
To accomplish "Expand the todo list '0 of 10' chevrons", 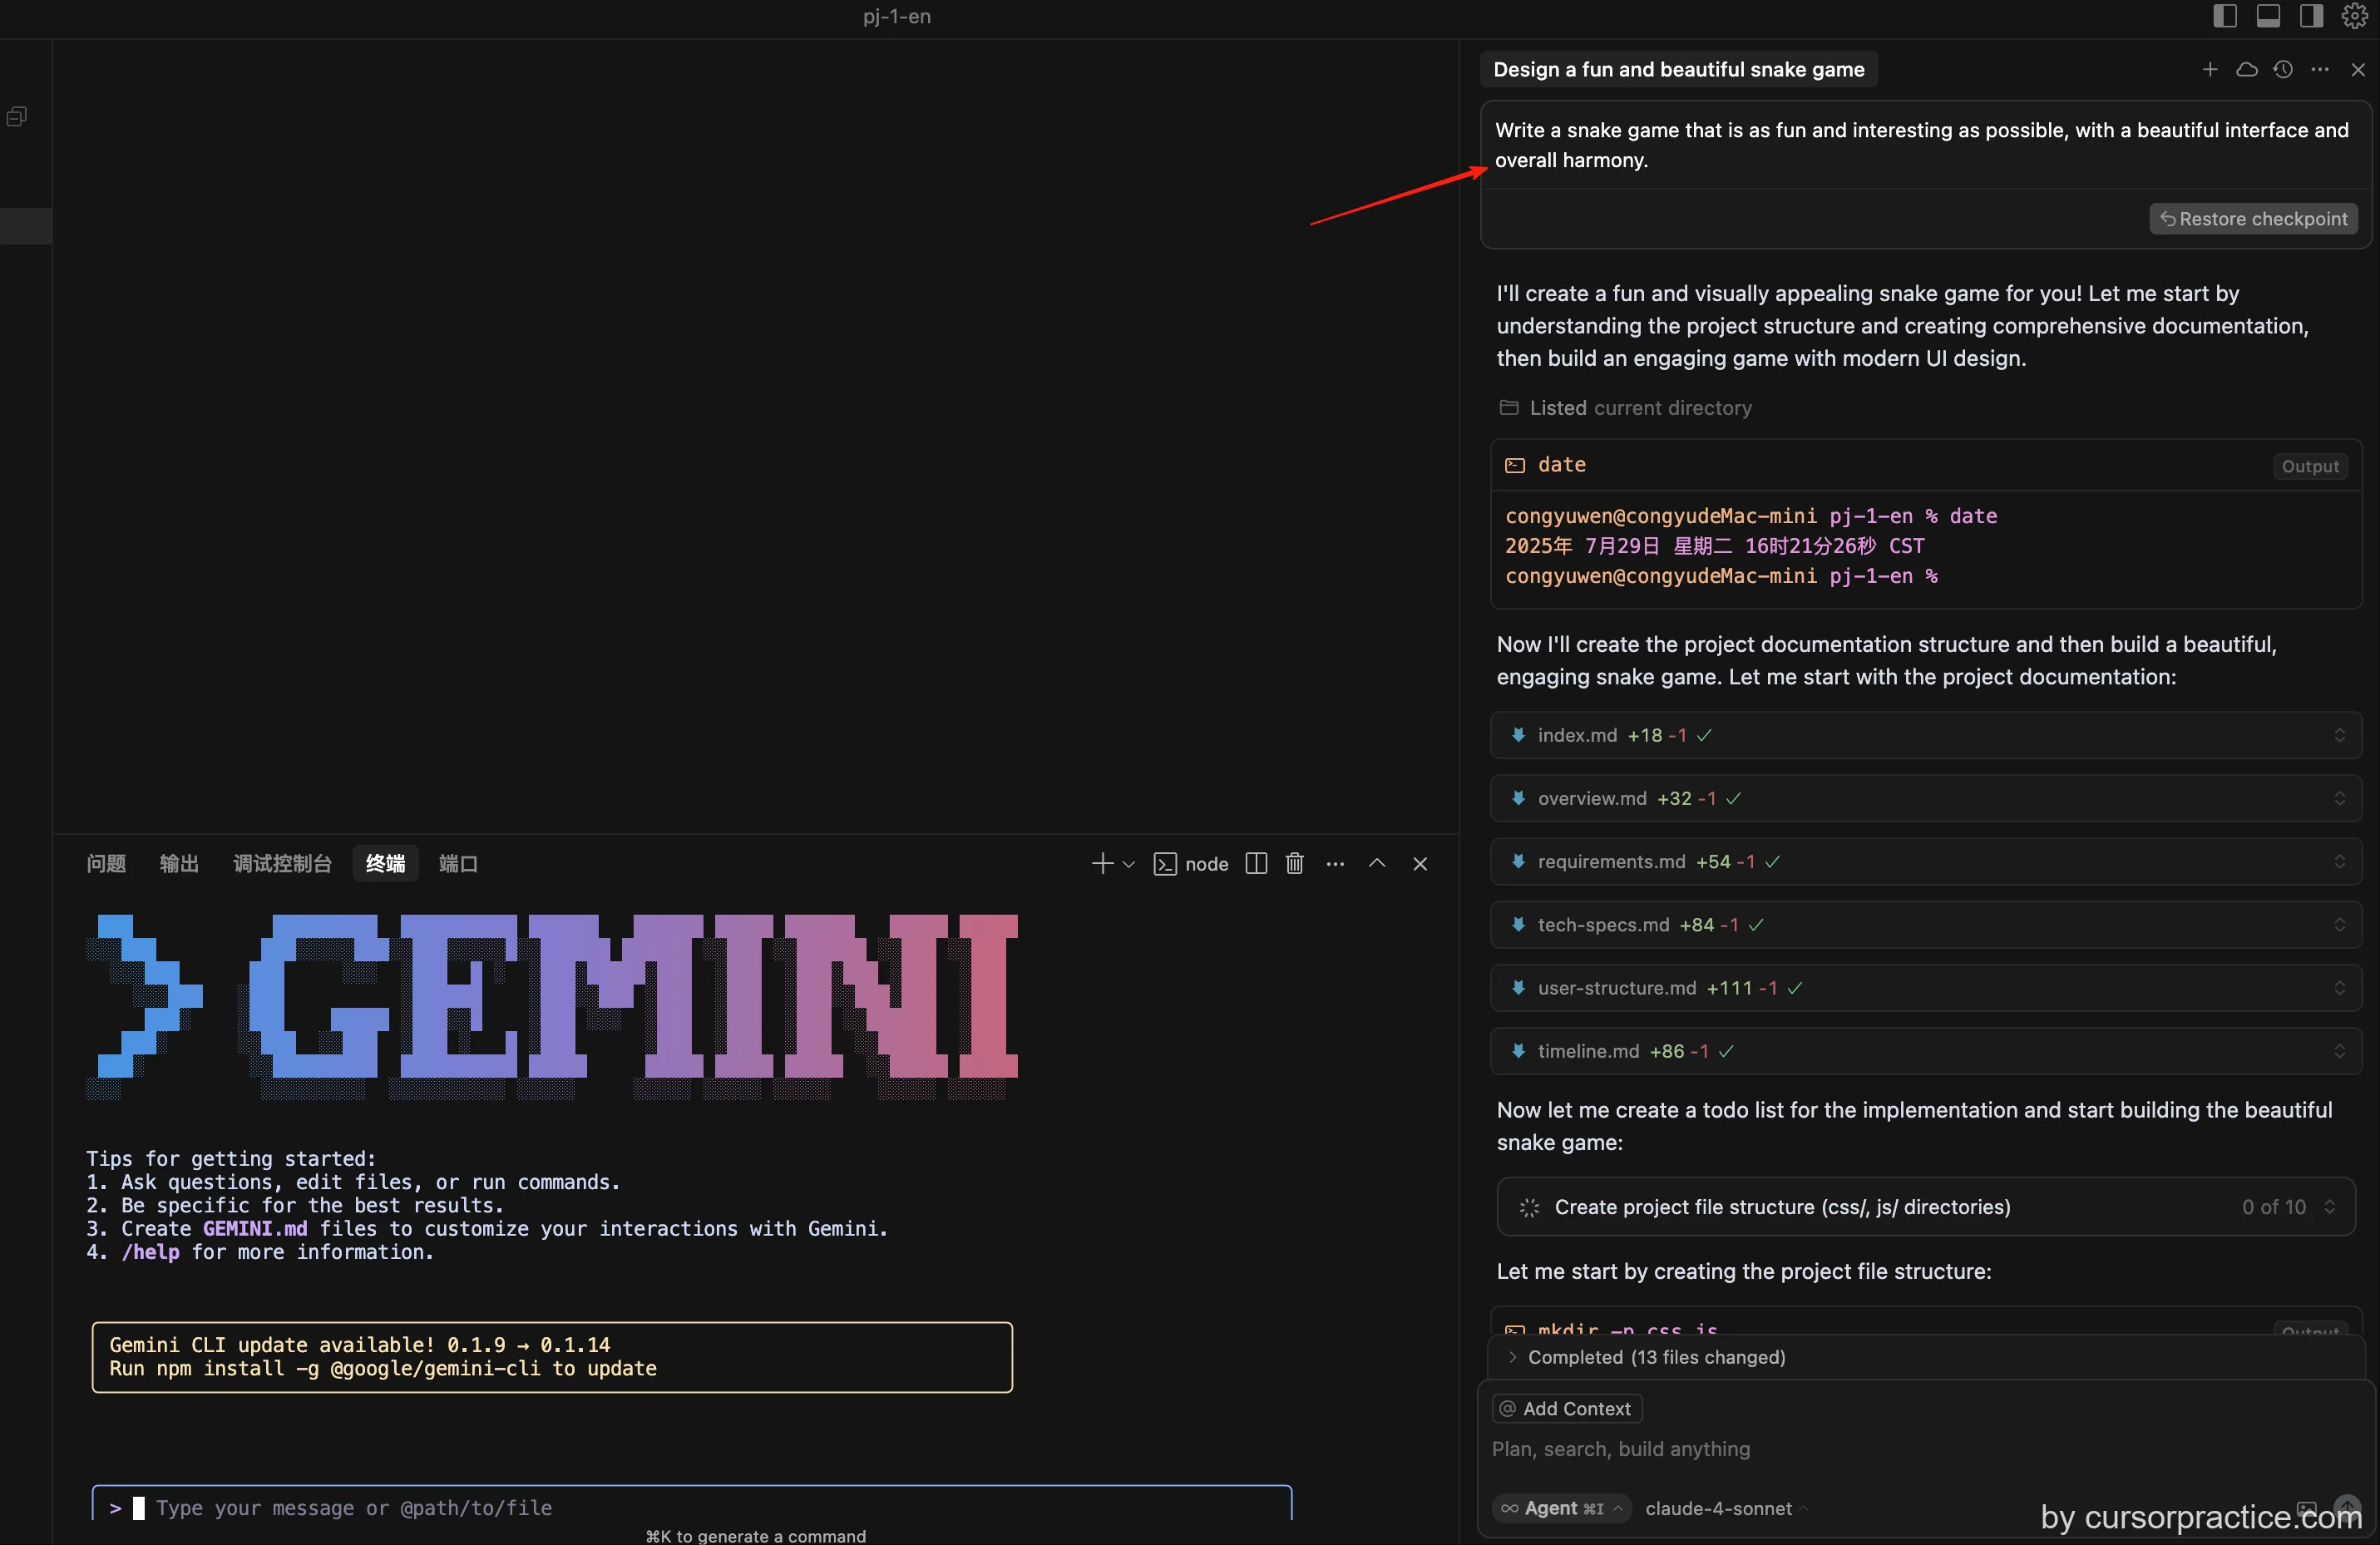I will pos(2330,1207).
